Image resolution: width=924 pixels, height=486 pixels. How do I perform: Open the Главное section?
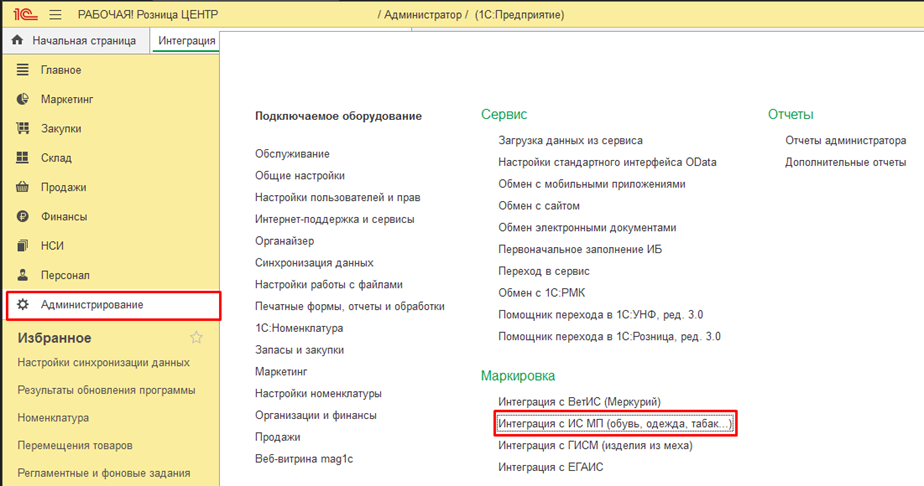[x=61, y=70]
